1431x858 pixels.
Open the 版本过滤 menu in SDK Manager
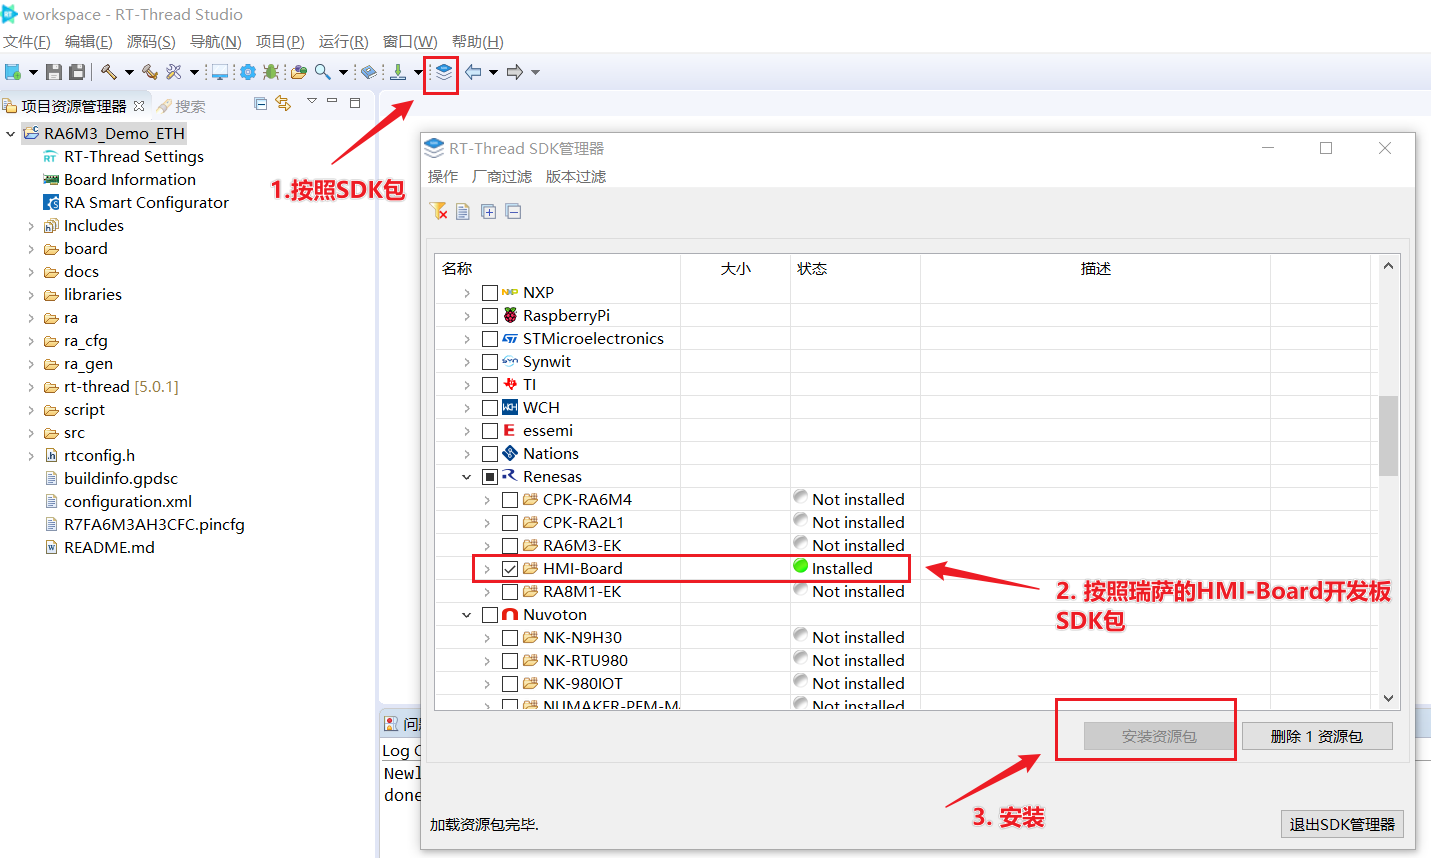(576, 176)
